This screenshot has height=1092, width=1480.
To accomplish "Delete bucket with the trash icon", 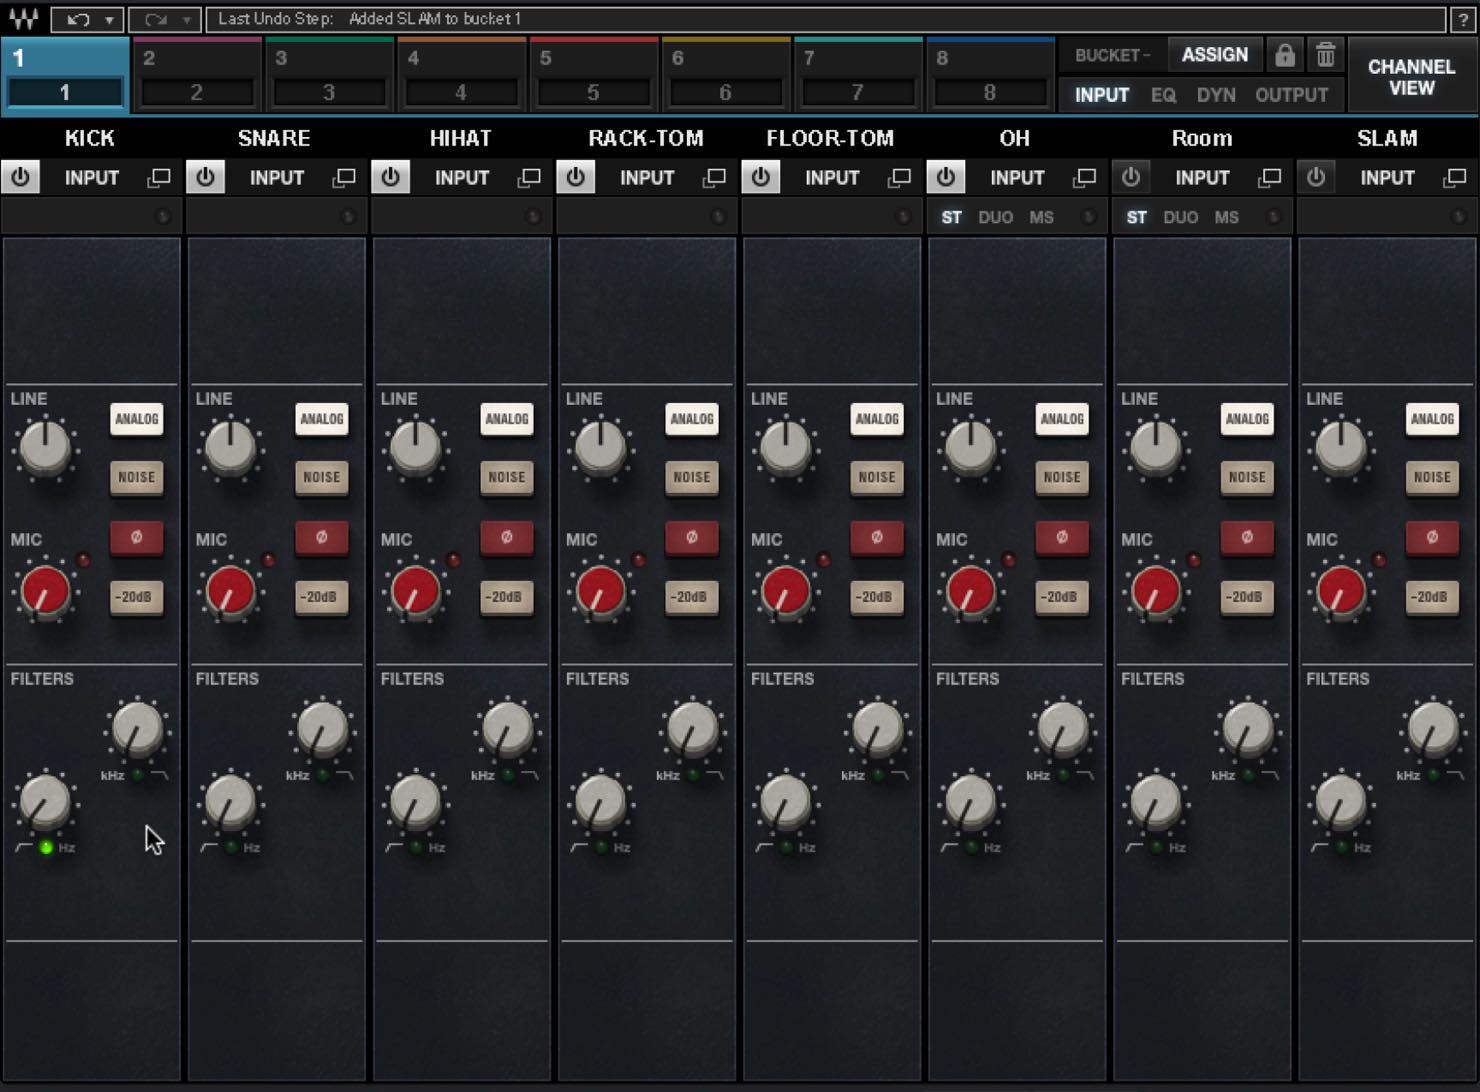I will (x=1325, y=55).
